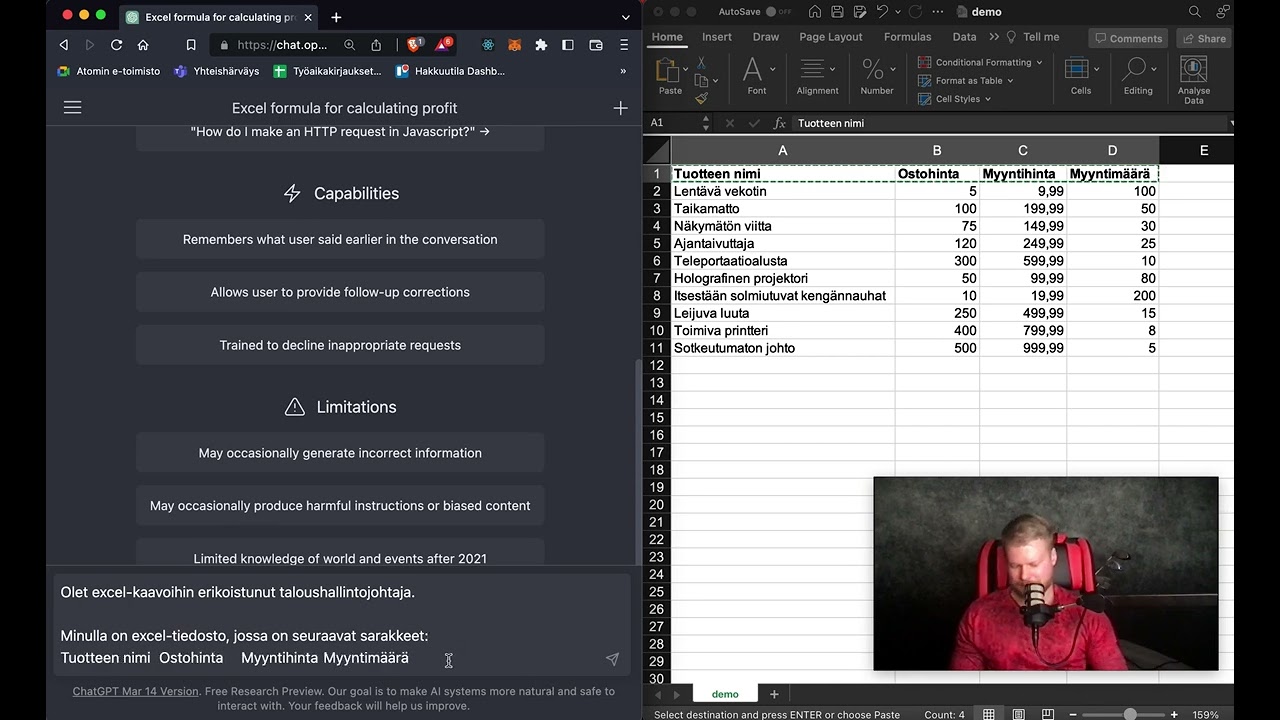
Task: Click the Excel search magnifier icon
Action: pos(1195,12)
